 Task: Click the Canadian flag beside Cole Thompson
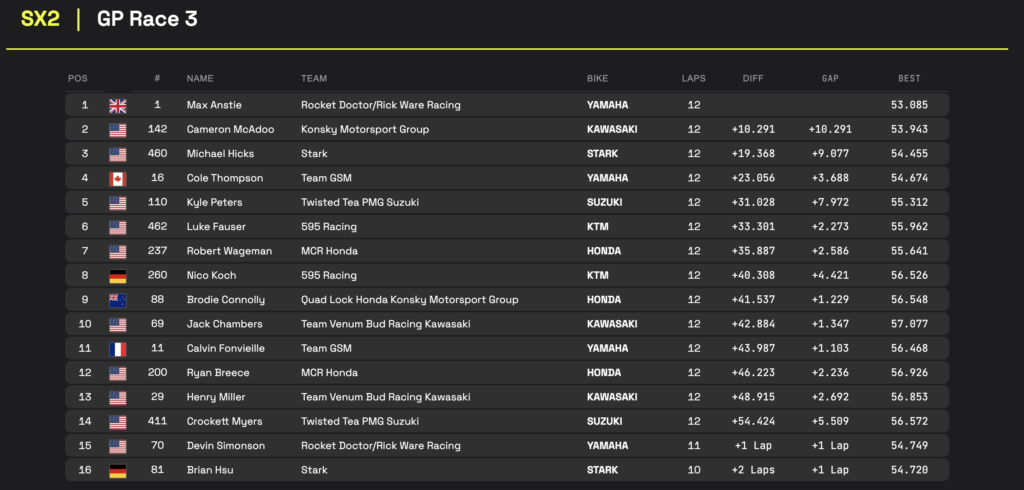118,179
